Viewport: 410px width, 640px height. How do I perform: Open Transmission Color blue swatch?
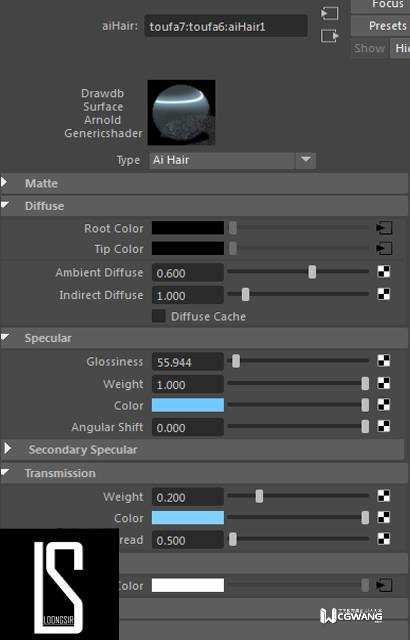188,518
